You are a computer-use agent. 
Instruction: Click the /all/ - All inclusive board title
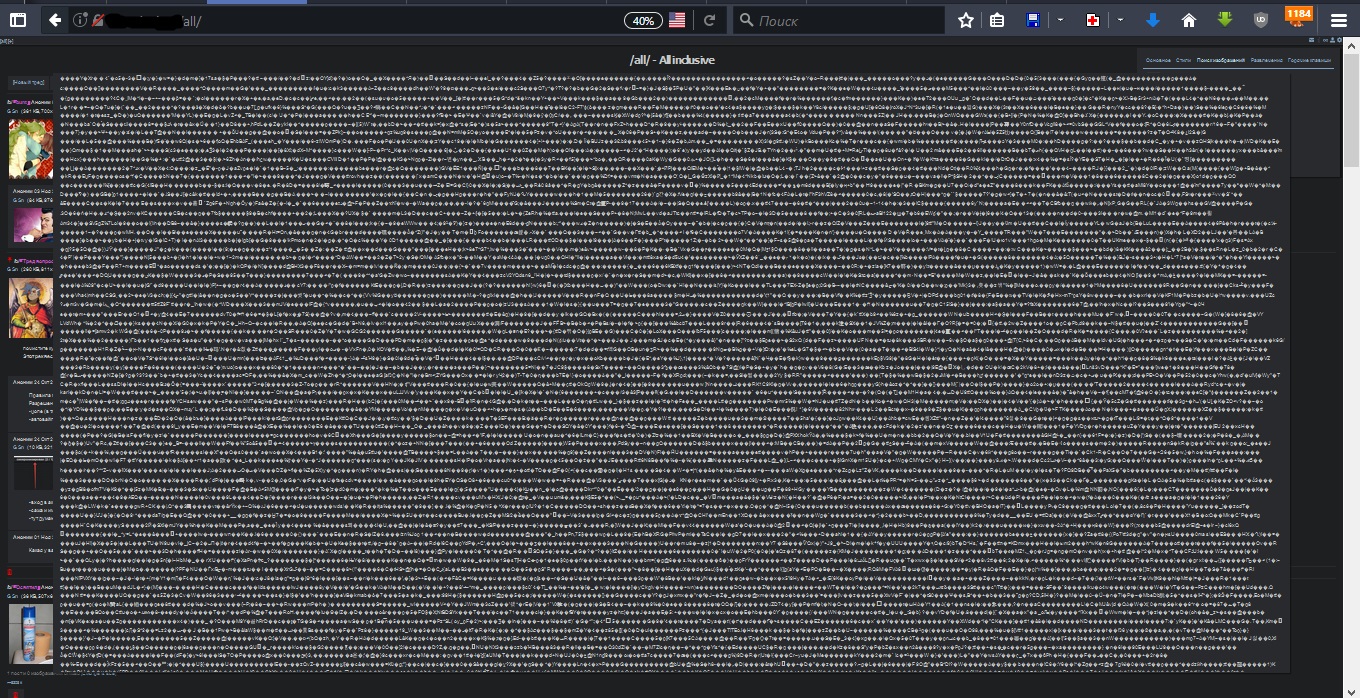coord(672,60)
